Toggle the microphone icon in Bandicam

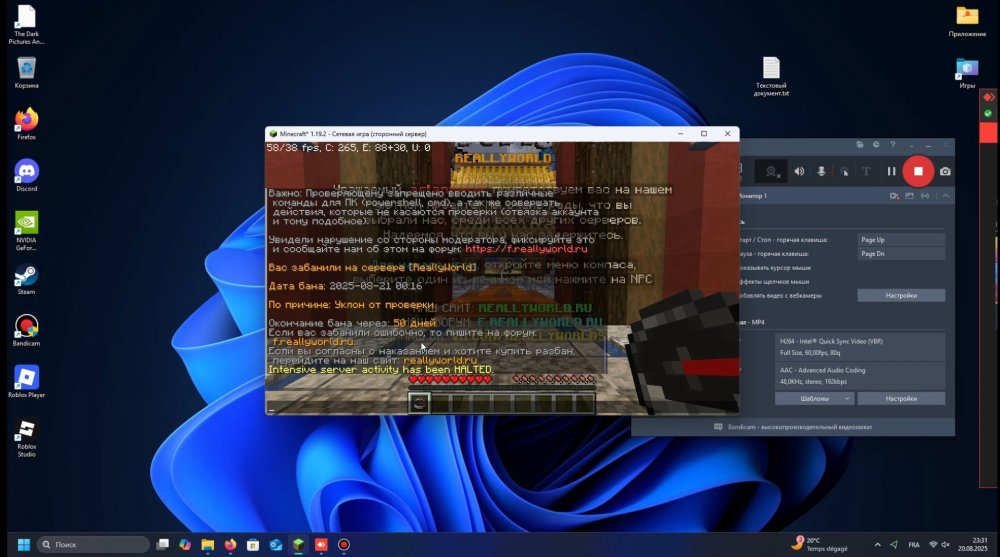pos(821,171)
